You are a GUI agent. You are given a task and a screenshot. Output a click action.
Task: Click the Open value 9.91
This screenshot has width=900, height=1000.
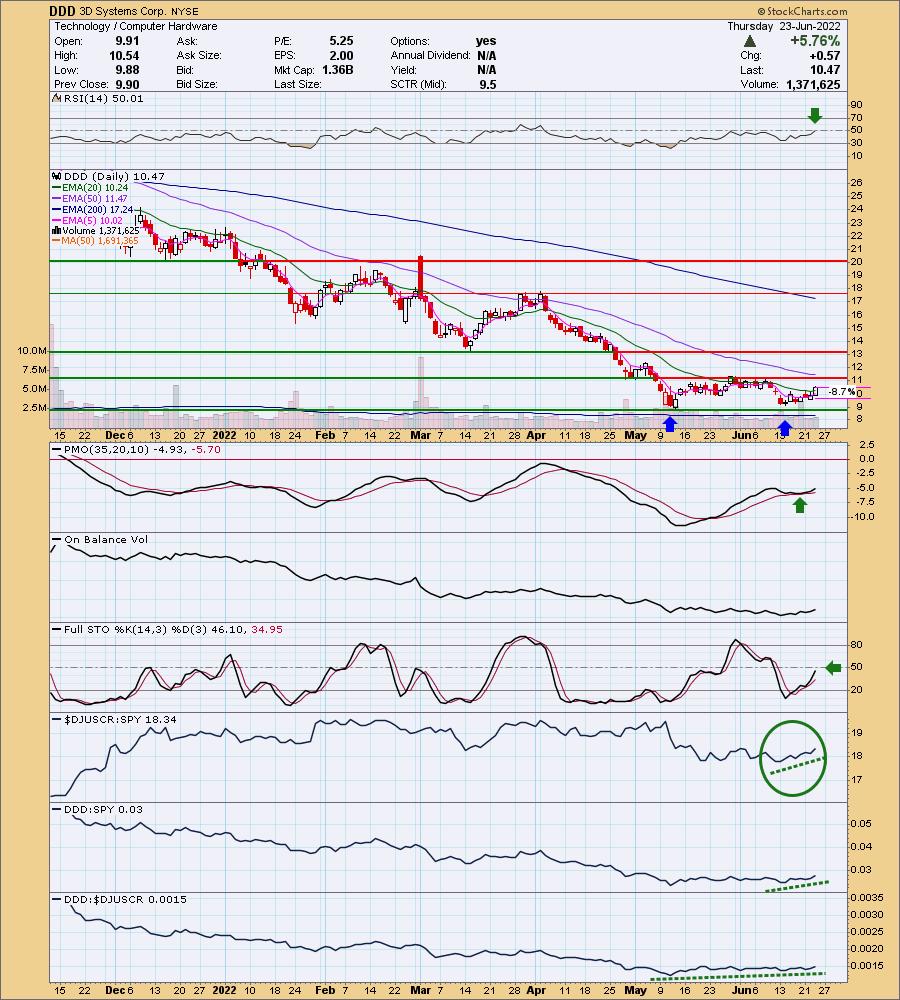(128, 41)
